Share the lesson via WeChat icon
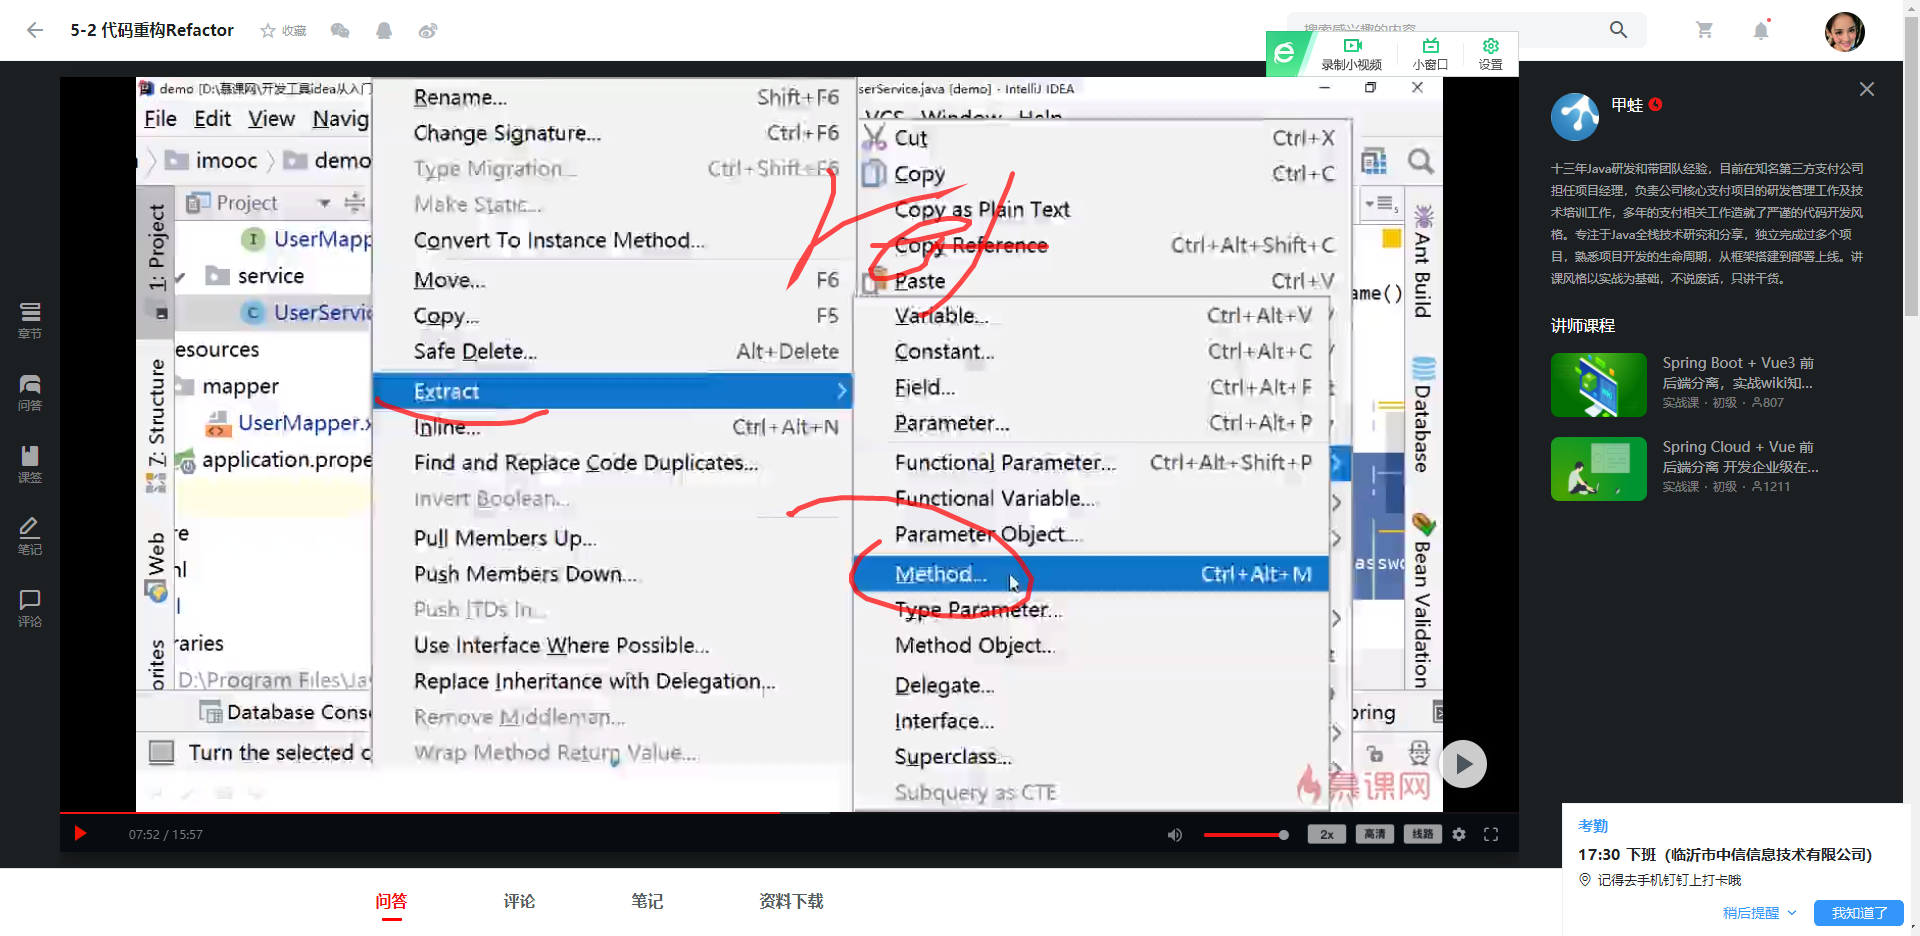This screenshot has height=936, width=1920. [340, 31]
